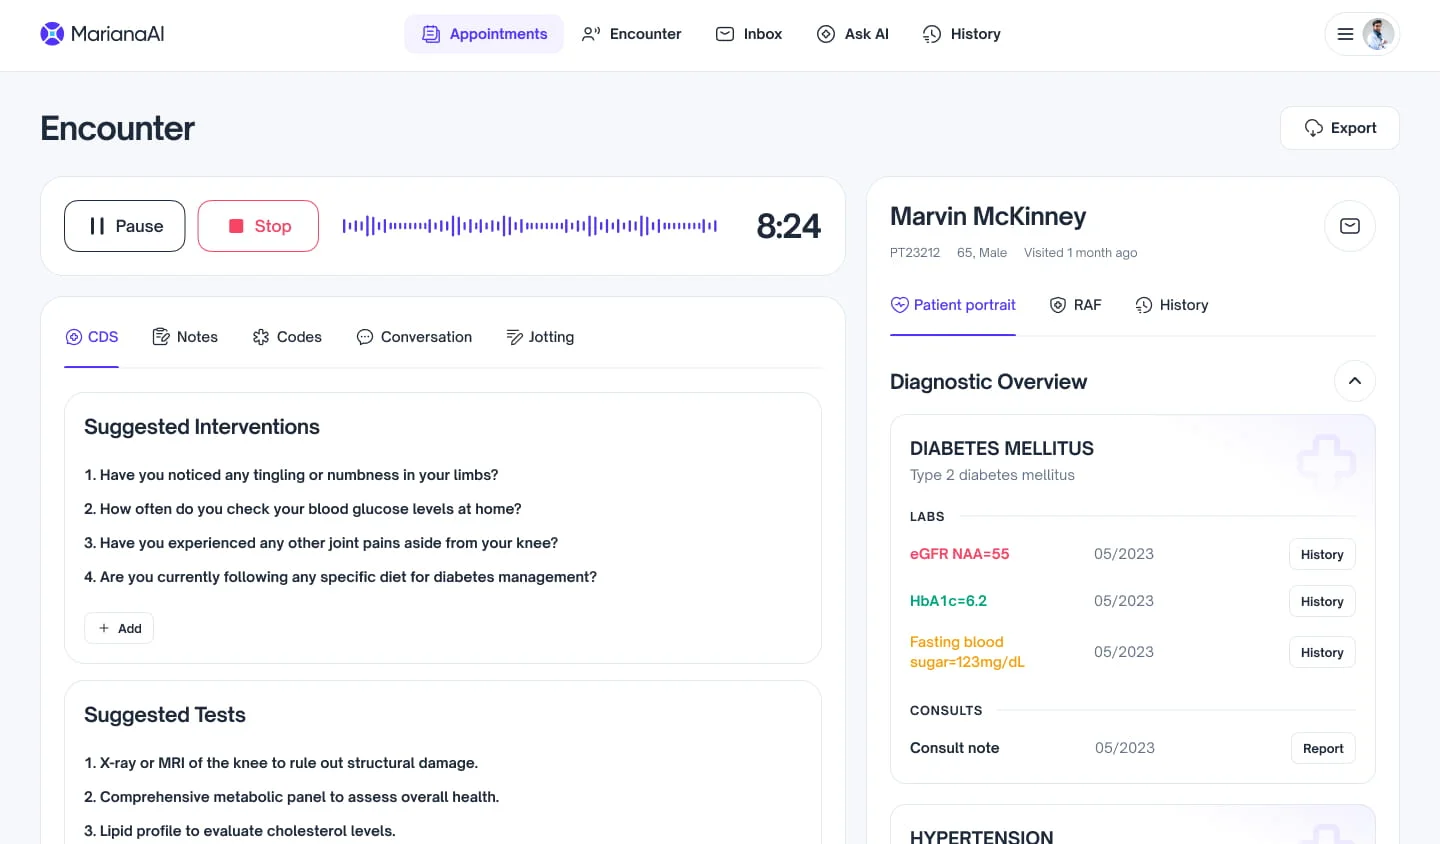Click the Lipid profile test suggestion
This screenshot has width=1440, height=844.
[x=240, y=831]
